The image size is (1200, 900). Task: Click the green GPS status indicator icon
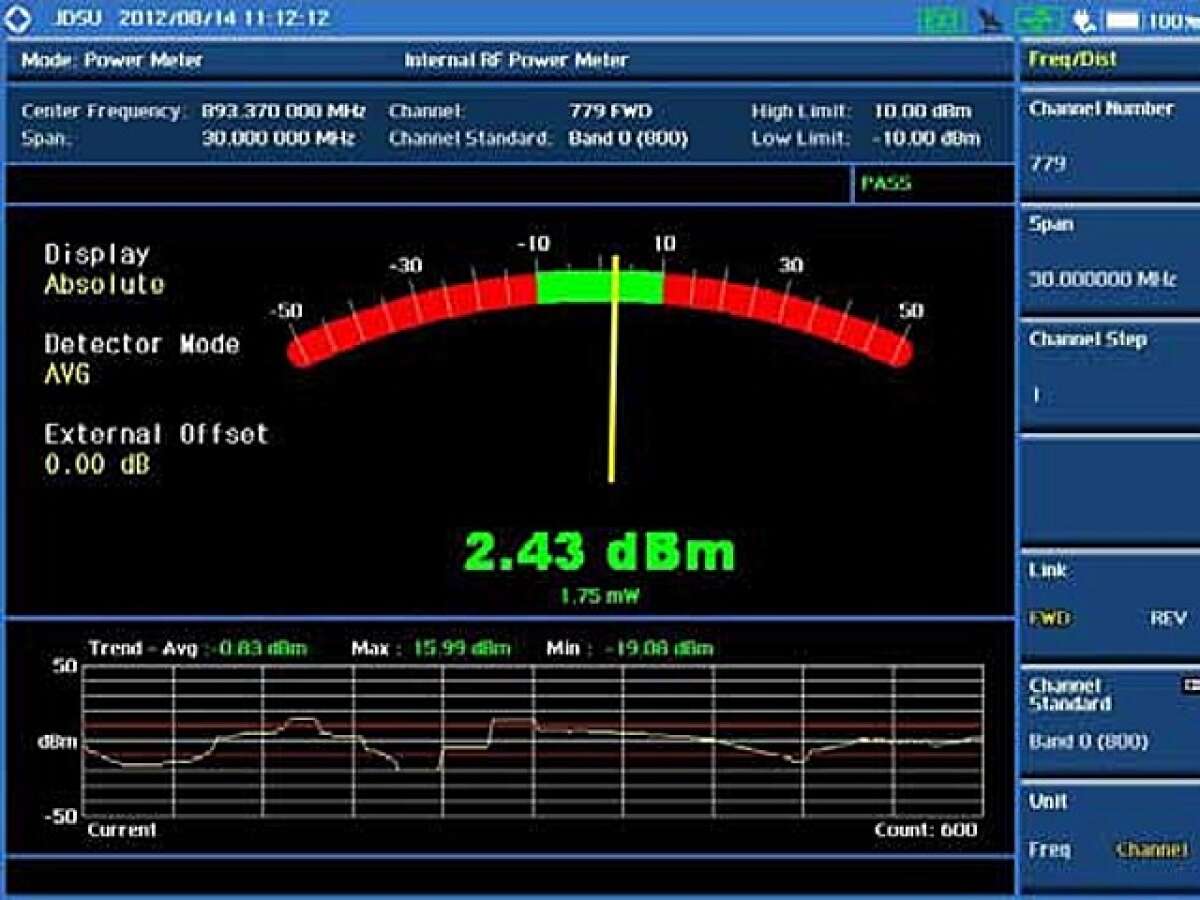(941, 20)
